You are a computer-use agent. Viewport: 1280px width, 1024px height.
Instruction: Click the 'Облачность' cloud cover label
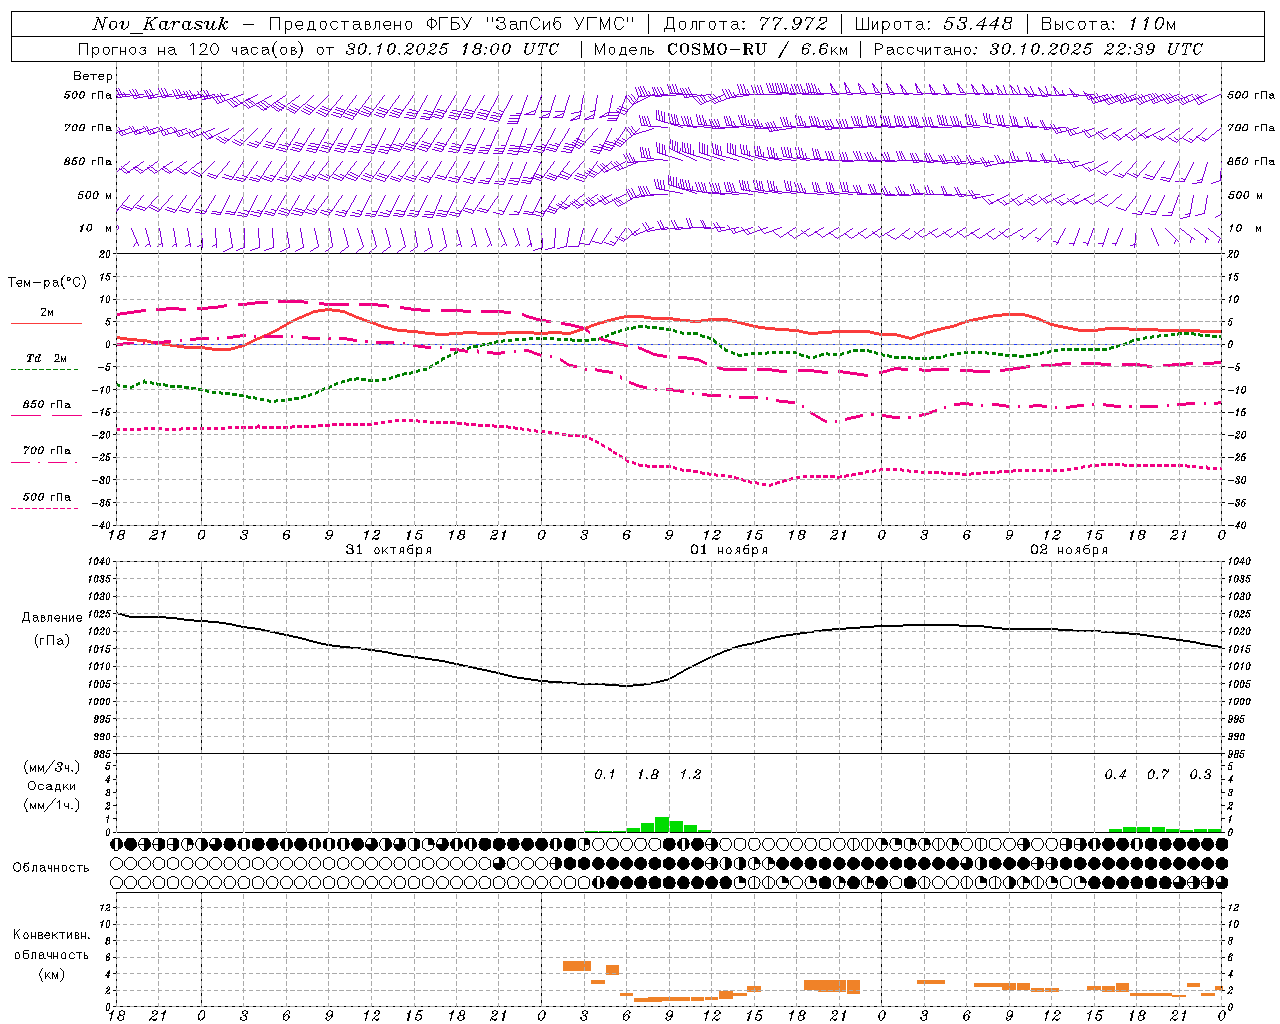51,868
